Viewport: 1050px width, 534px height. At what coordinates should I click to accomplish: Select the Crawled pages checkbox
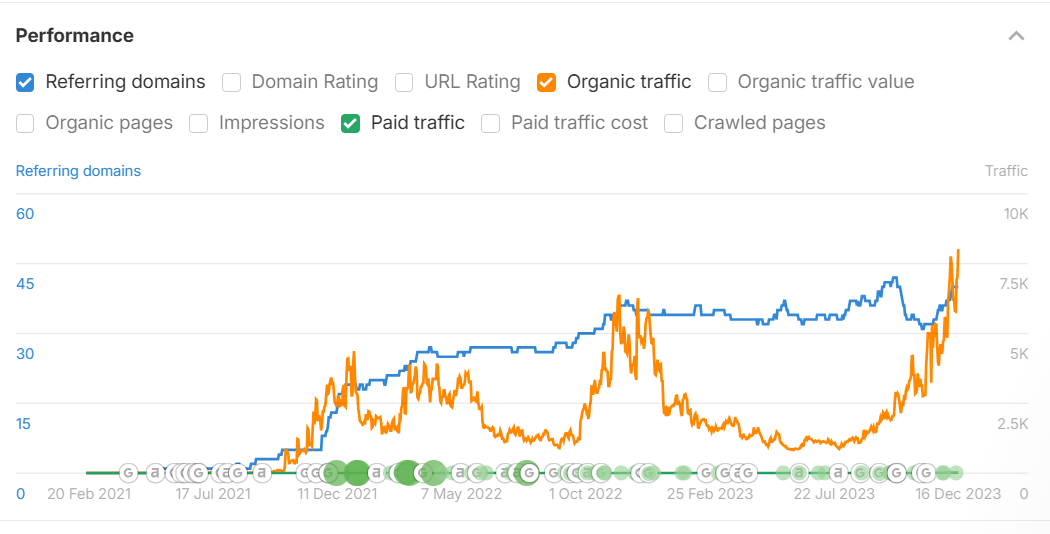pyautogui.click(x=674, y=123)
